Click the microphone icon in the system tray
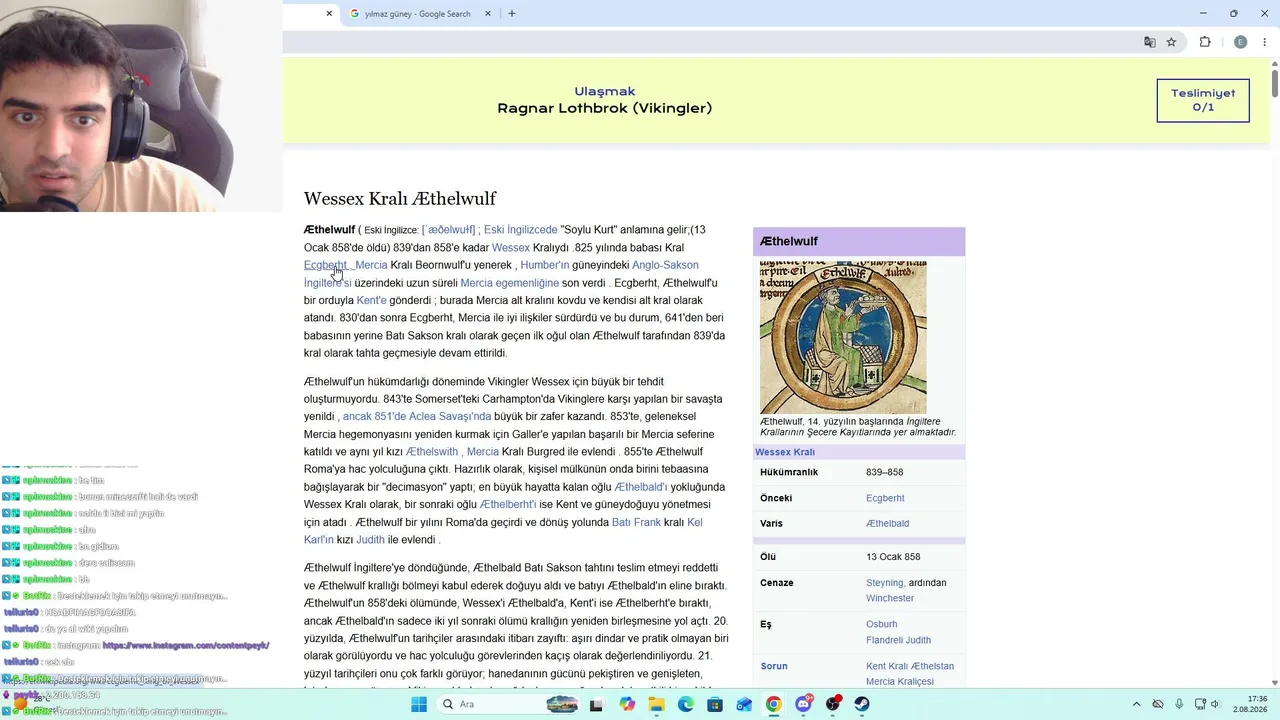The width and height of the screenshot is (1280, 720). coord(1179,704)
